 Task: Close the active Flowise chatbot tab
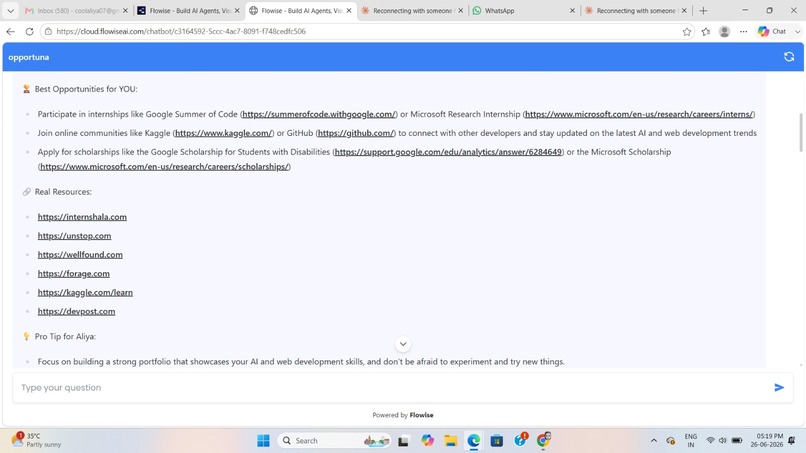pos(349,10)
